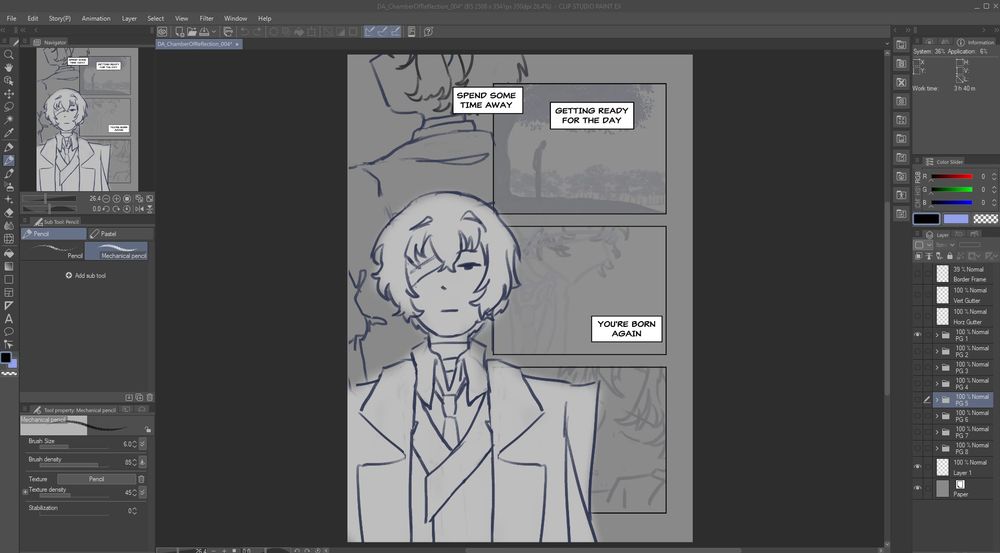Select the Pencil sub tool group
Image resolution: width=1000 pixels, height=553 pixels.
point(54,234)
